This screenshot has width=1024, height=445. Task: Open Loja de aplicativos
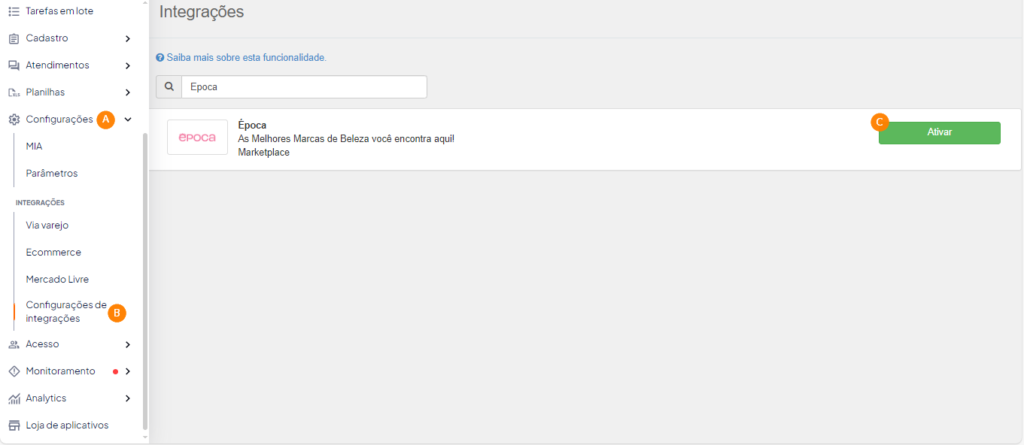67,425
